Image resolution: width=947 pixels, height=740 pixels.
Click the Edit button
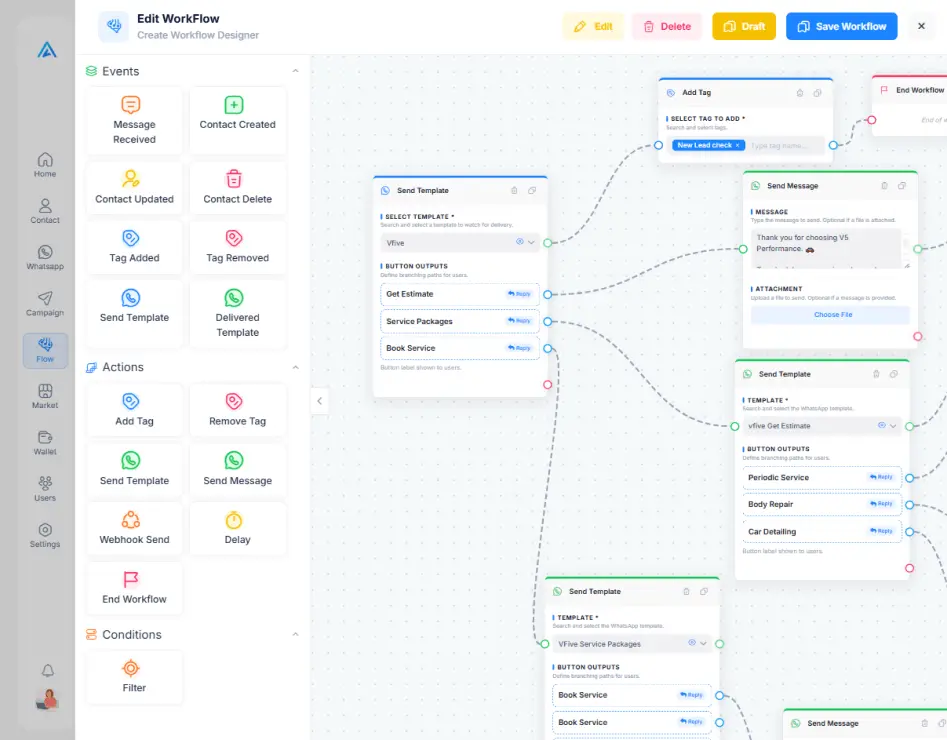click(593, 27)
